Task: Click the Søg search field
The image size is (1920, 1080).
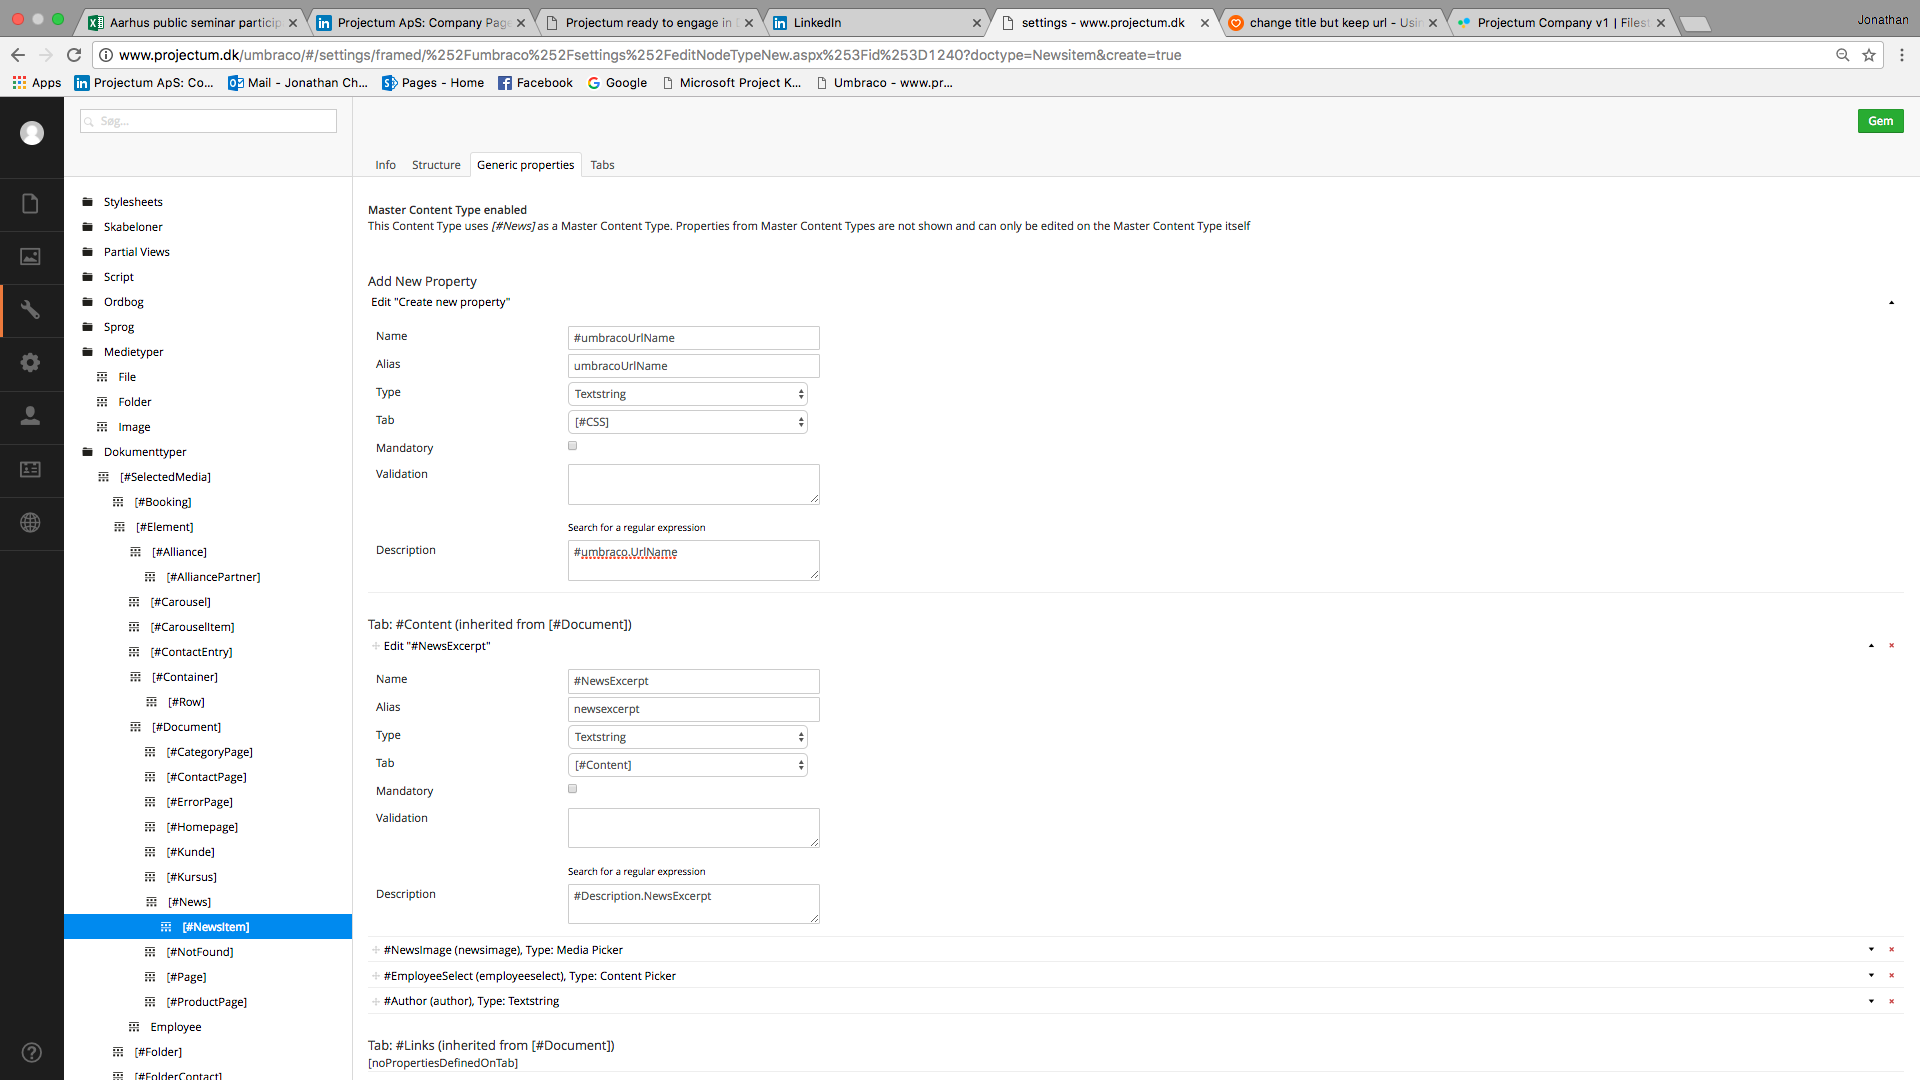Action: click(210, 121)
